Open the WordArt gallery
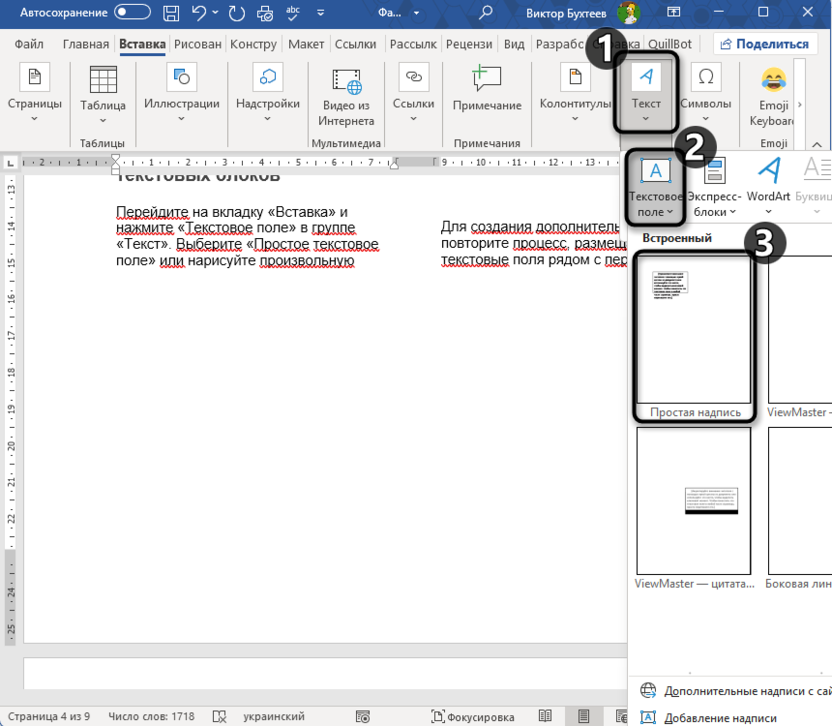 [768, 186]
